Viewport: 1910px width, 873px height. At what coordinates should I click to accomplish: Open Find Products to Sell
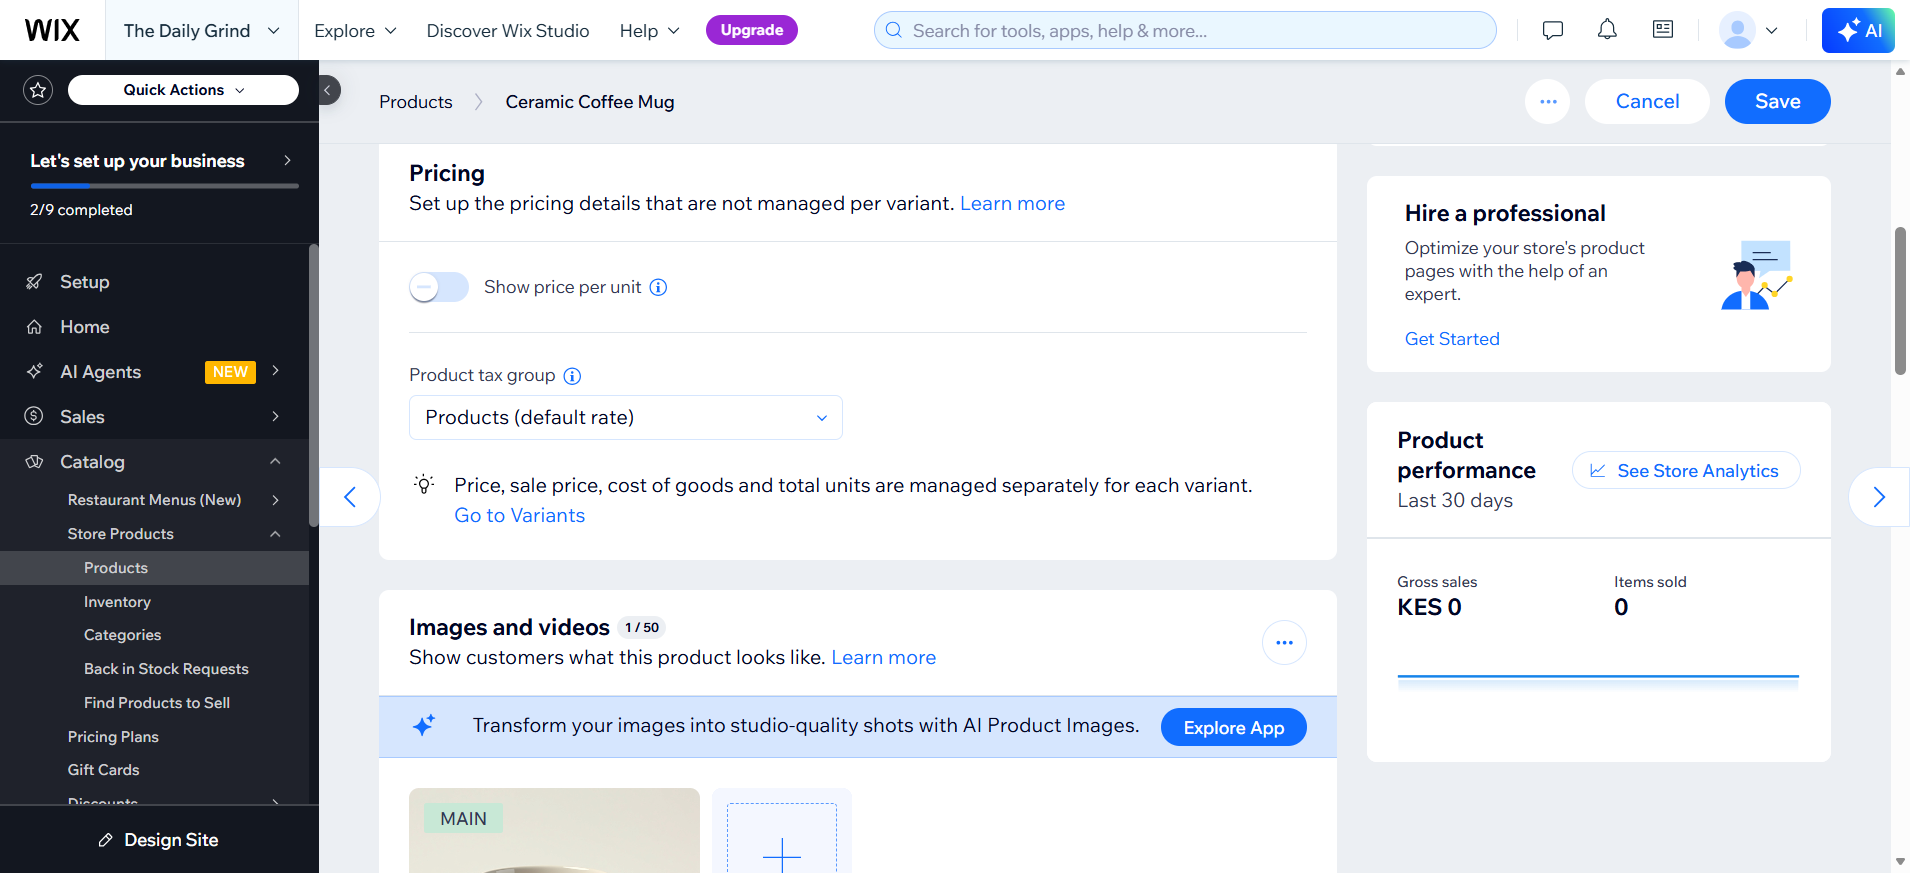[157, 703]
